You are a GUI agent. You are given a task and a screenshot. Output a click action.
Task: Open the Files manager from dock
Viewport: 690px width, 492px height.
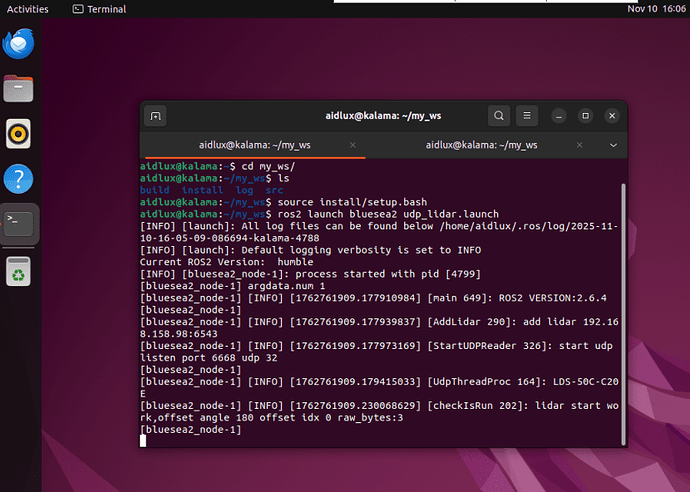[19, 89]
